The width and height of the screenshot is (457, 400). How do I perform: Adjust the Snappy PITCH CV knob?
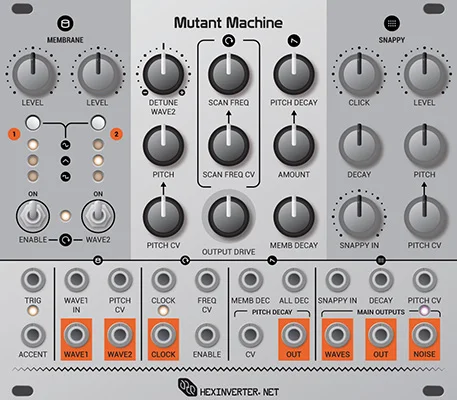[x=424, y=217]
